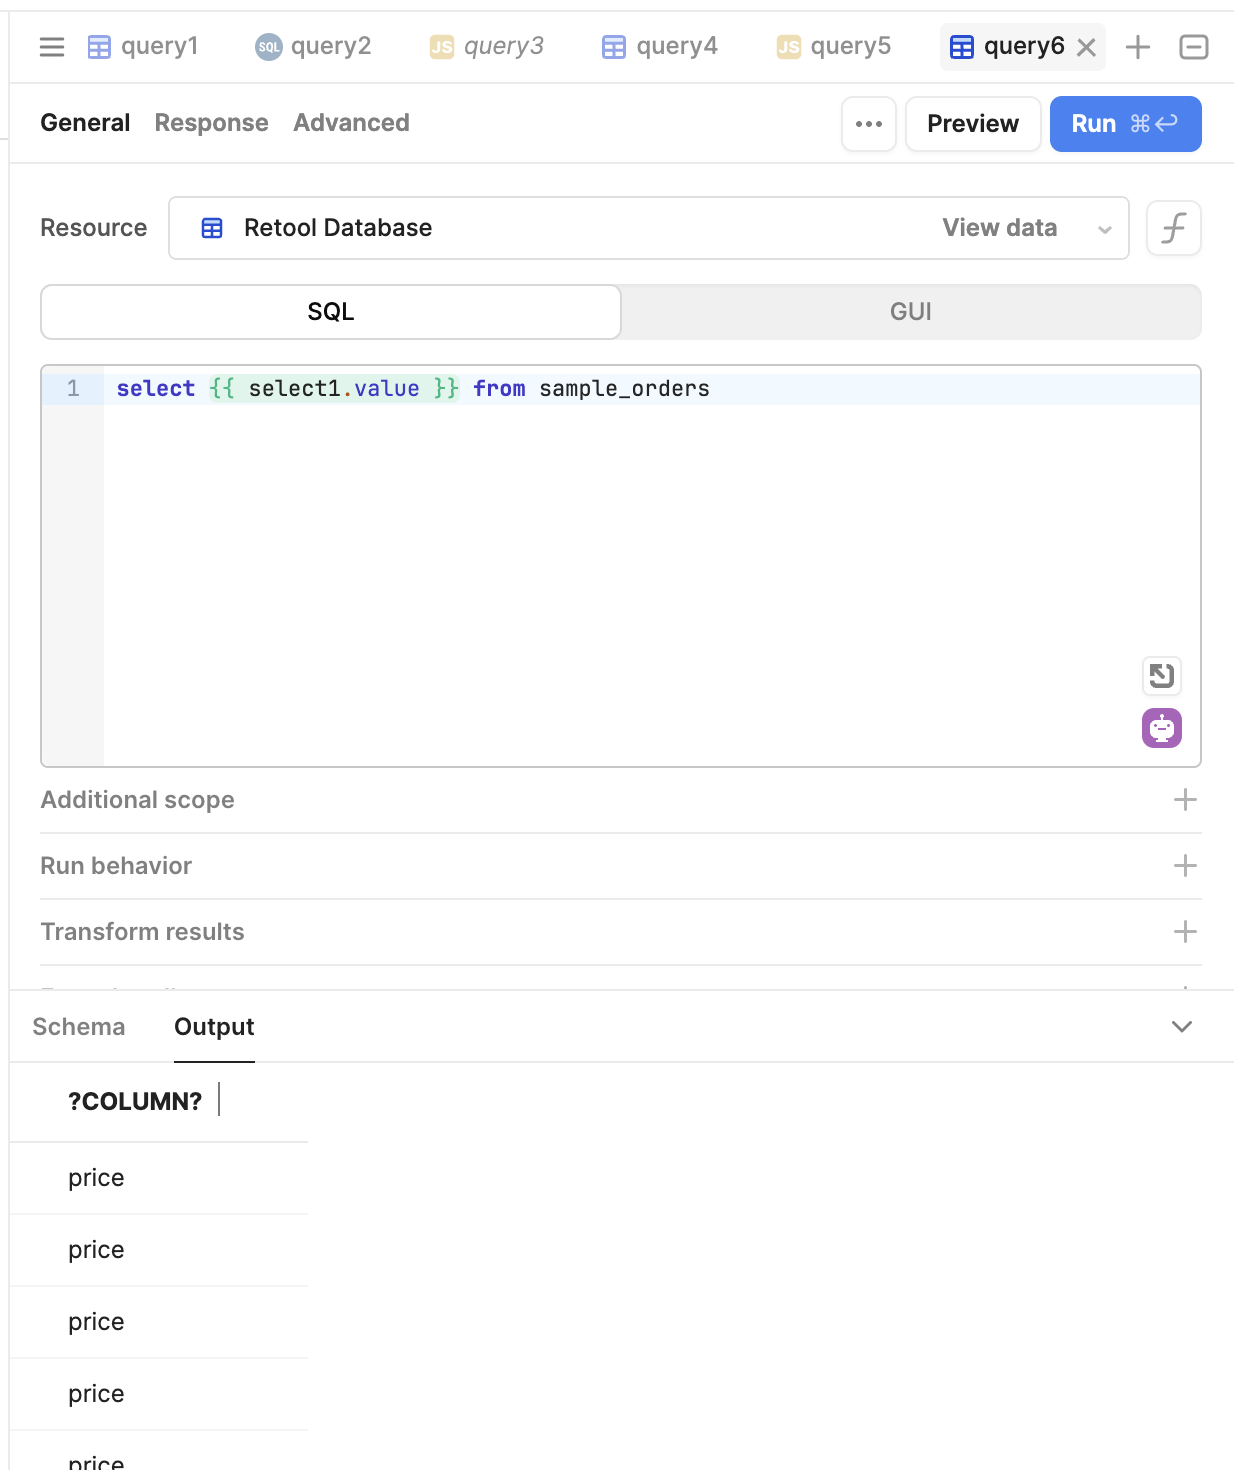
Task: Run the query
Action: pos(1125,124)
